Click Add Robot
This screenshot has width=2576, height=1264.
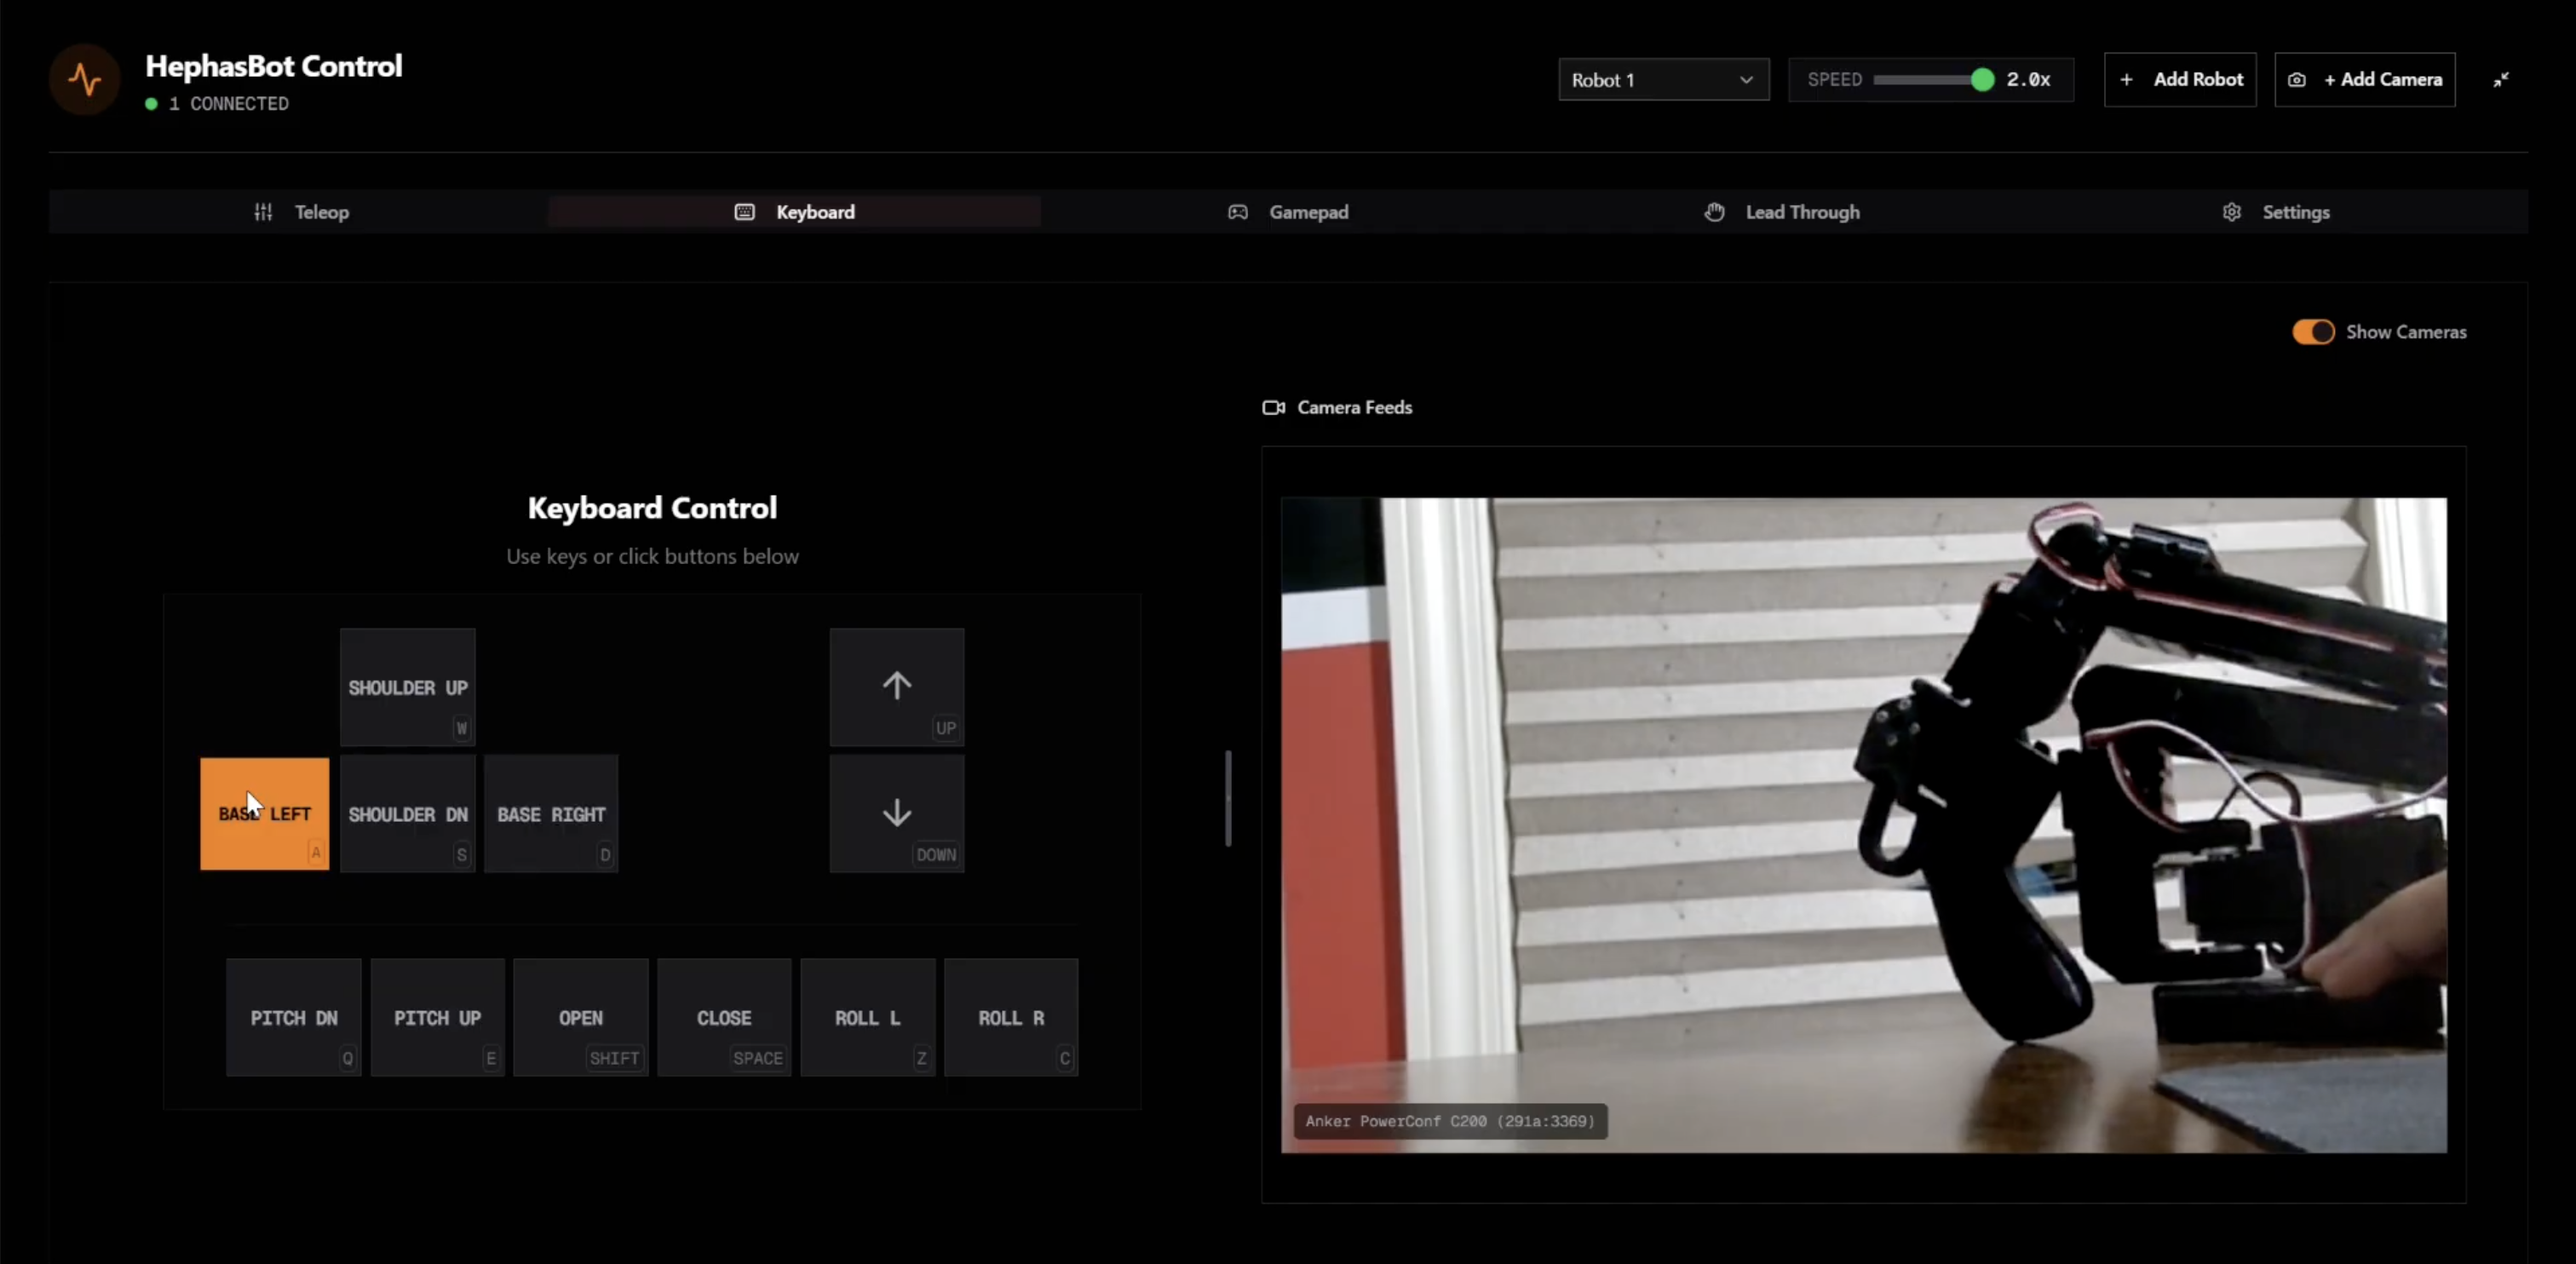coord(2180,79)
